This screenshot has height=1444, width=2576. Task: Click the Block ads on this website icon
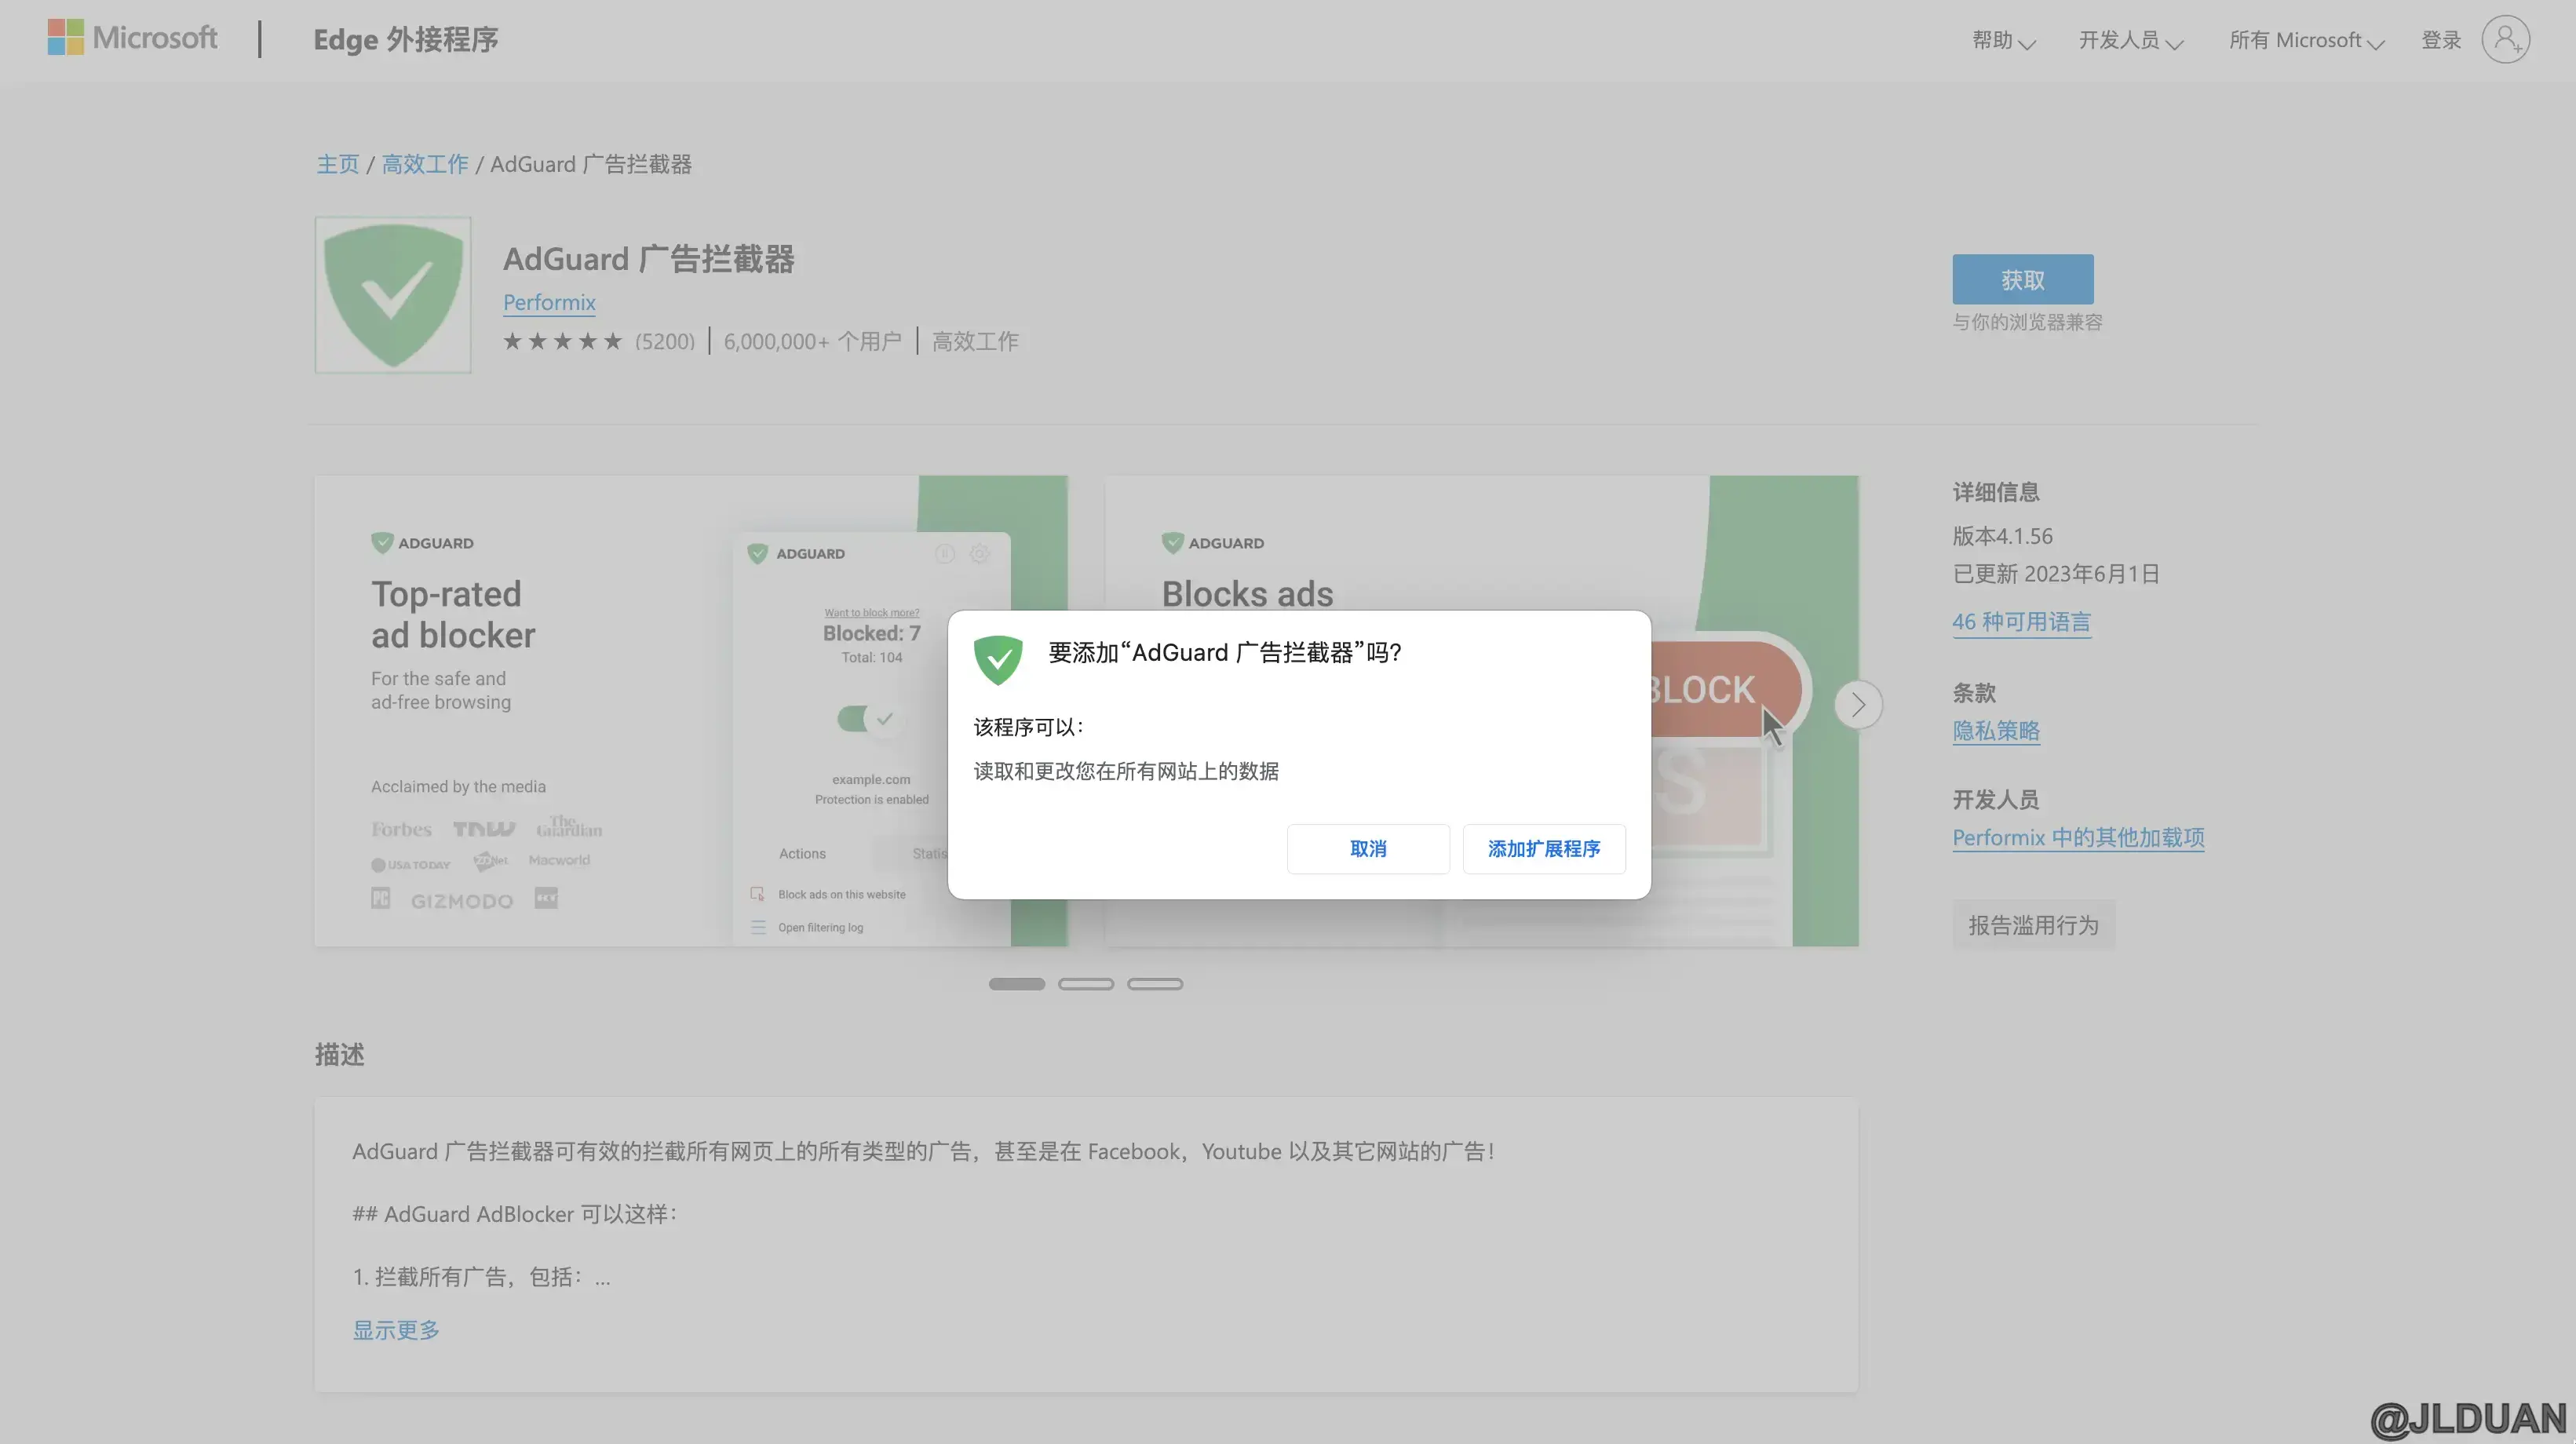click(757, 894)
